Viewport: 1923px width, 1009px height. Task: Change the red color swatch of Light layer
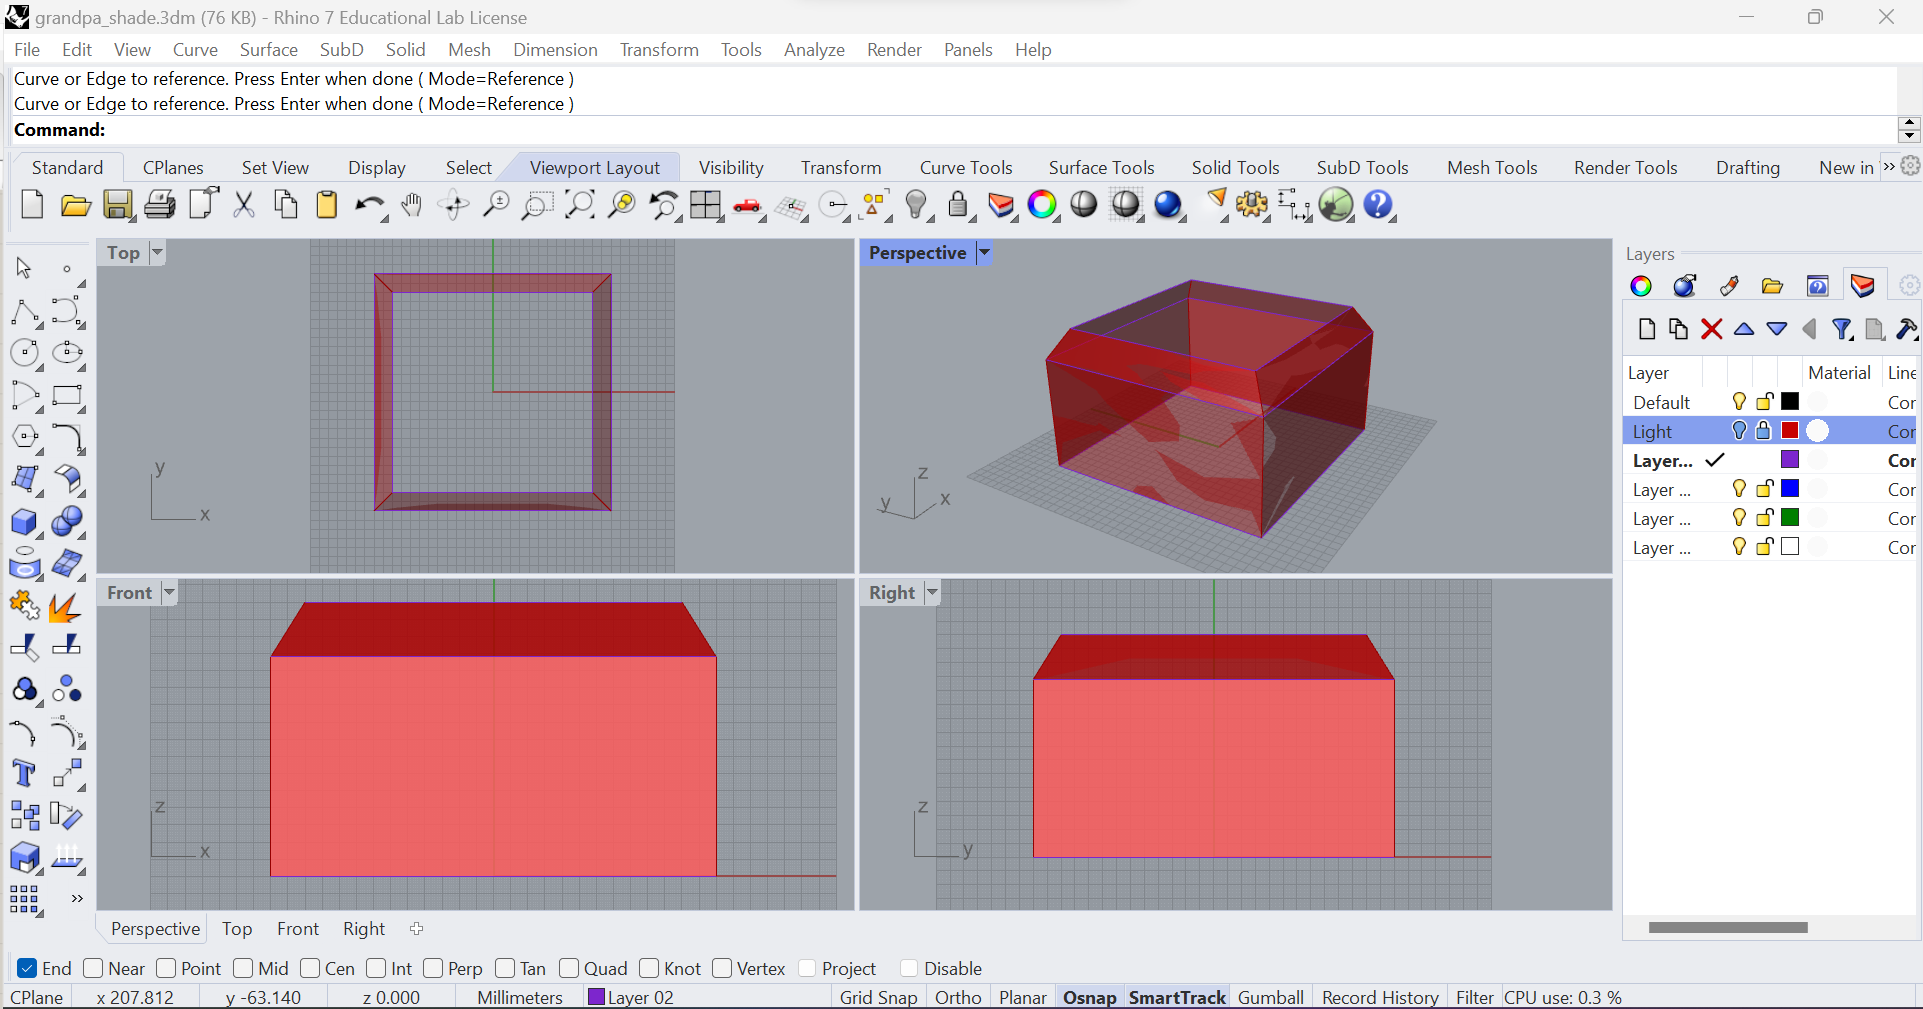[1790, 431]
